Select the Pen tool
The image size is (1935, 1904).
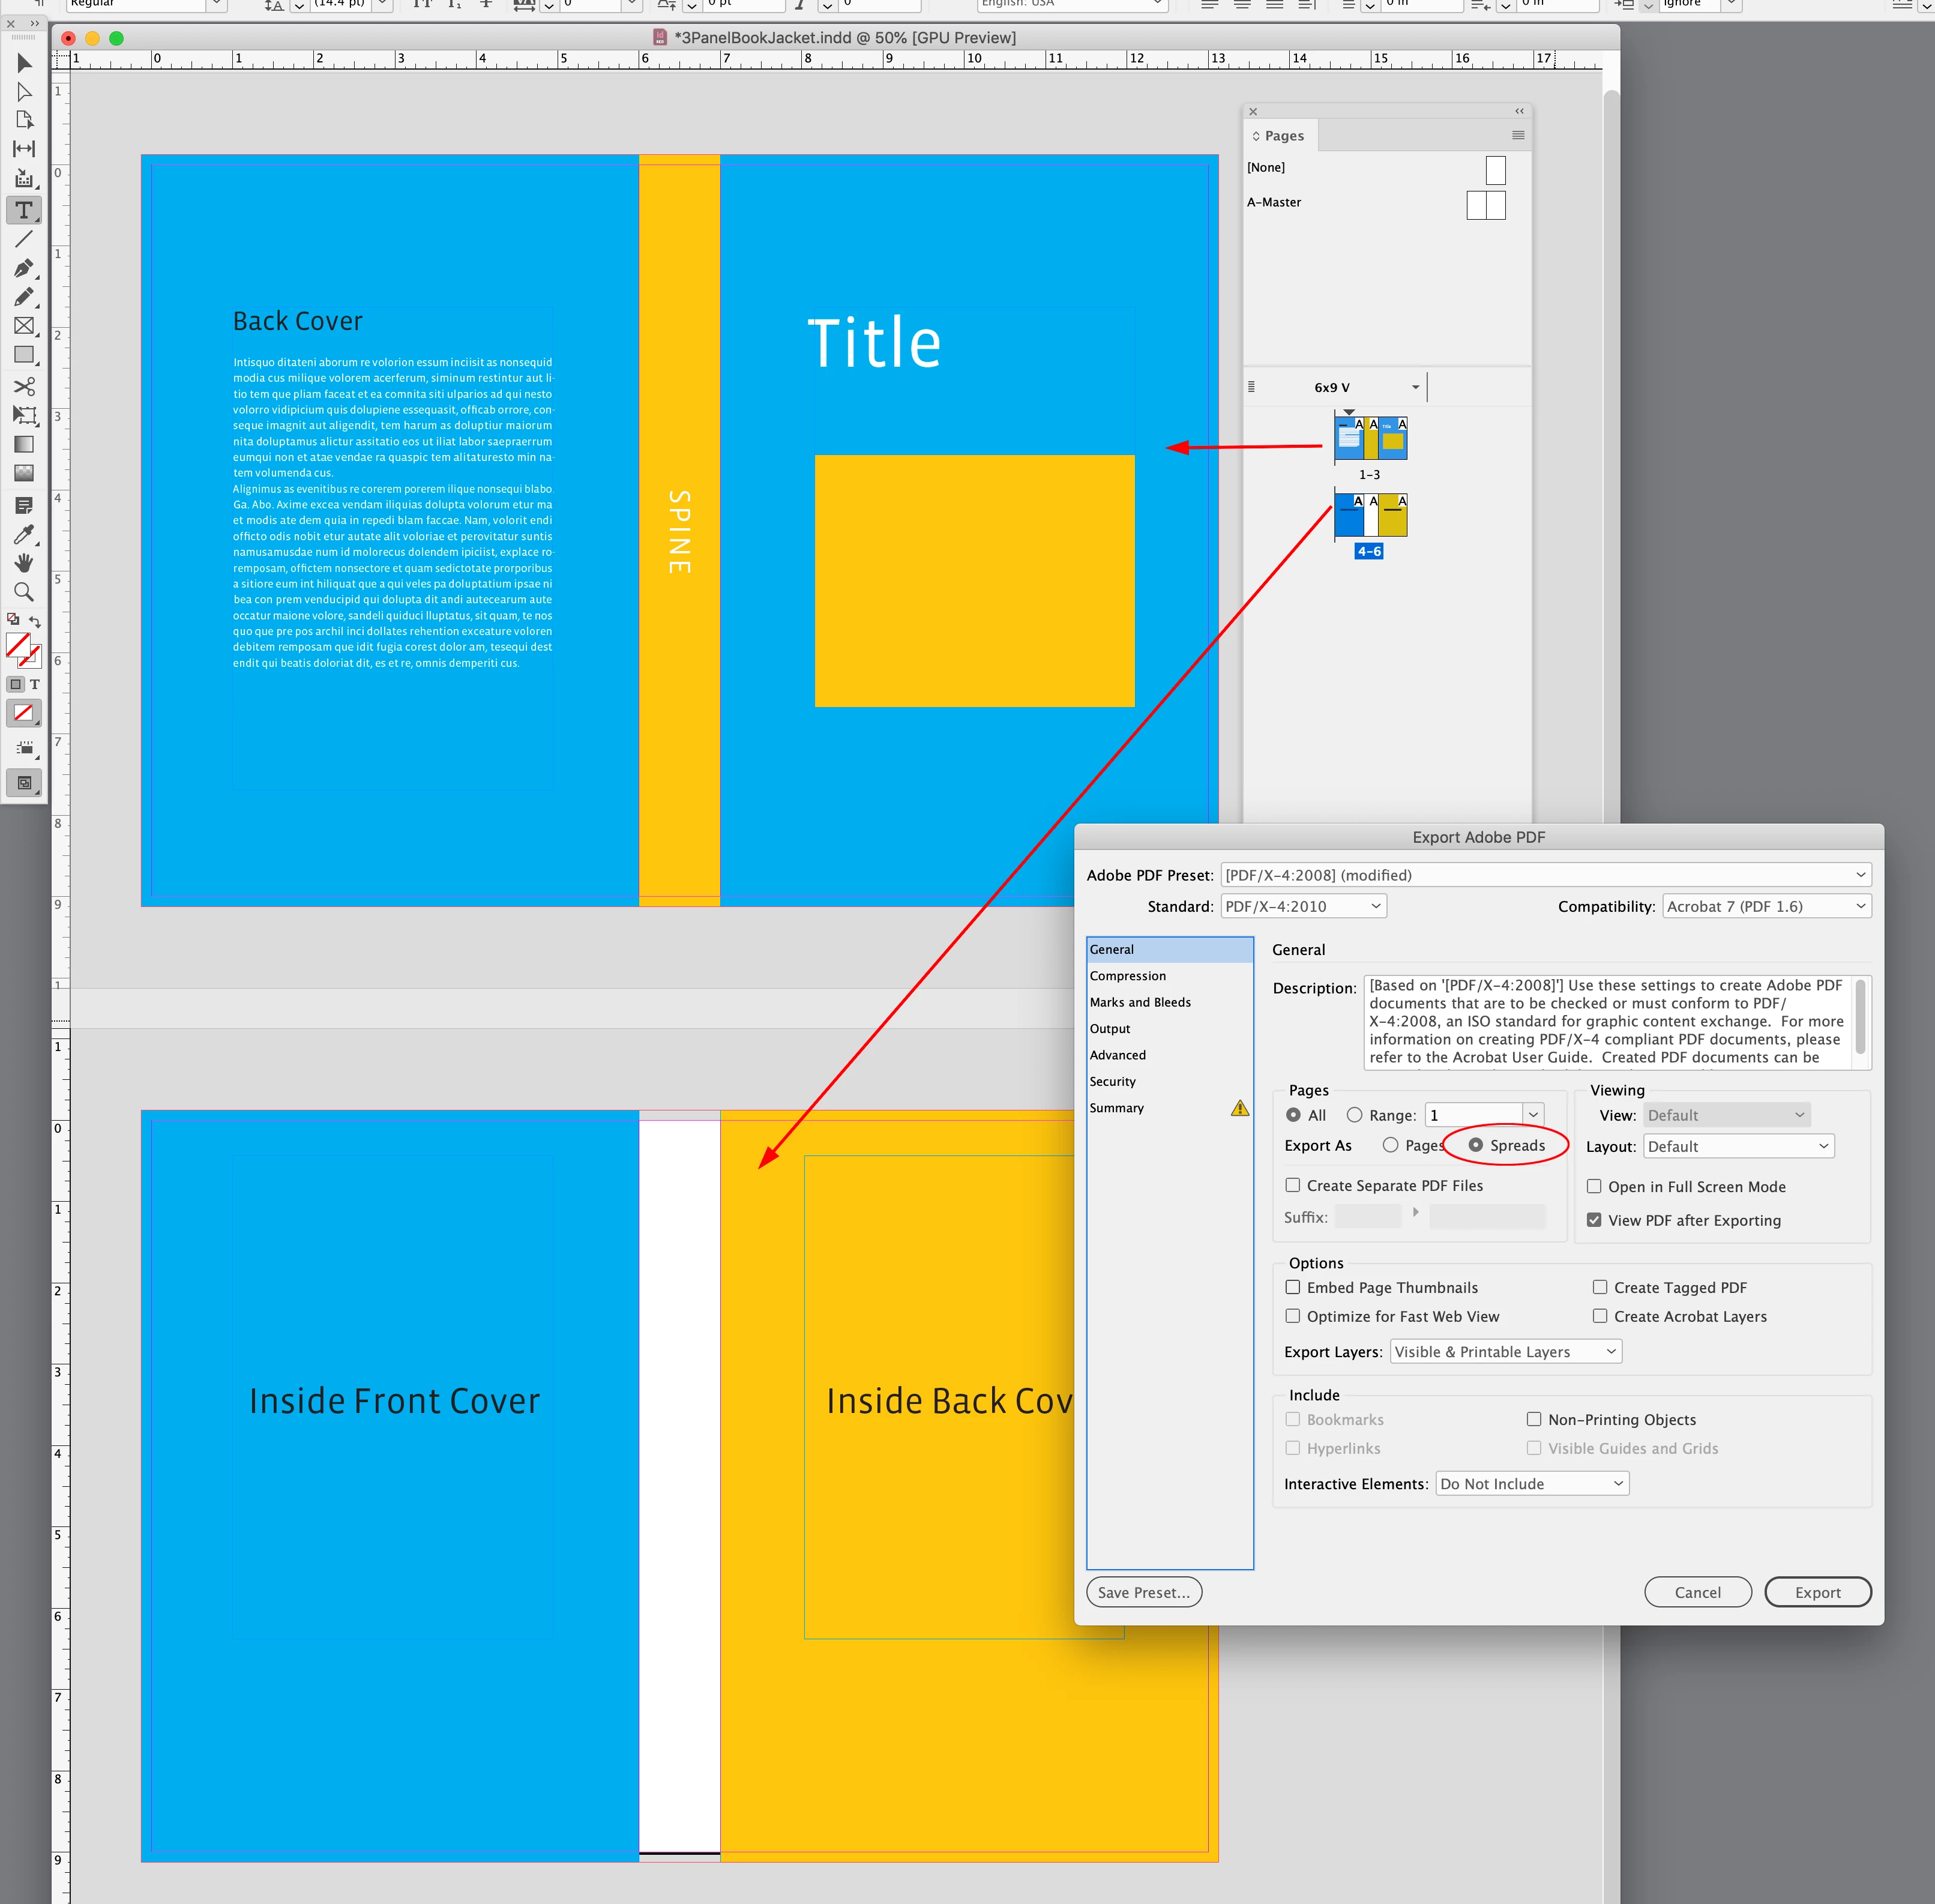click(24, 268)
